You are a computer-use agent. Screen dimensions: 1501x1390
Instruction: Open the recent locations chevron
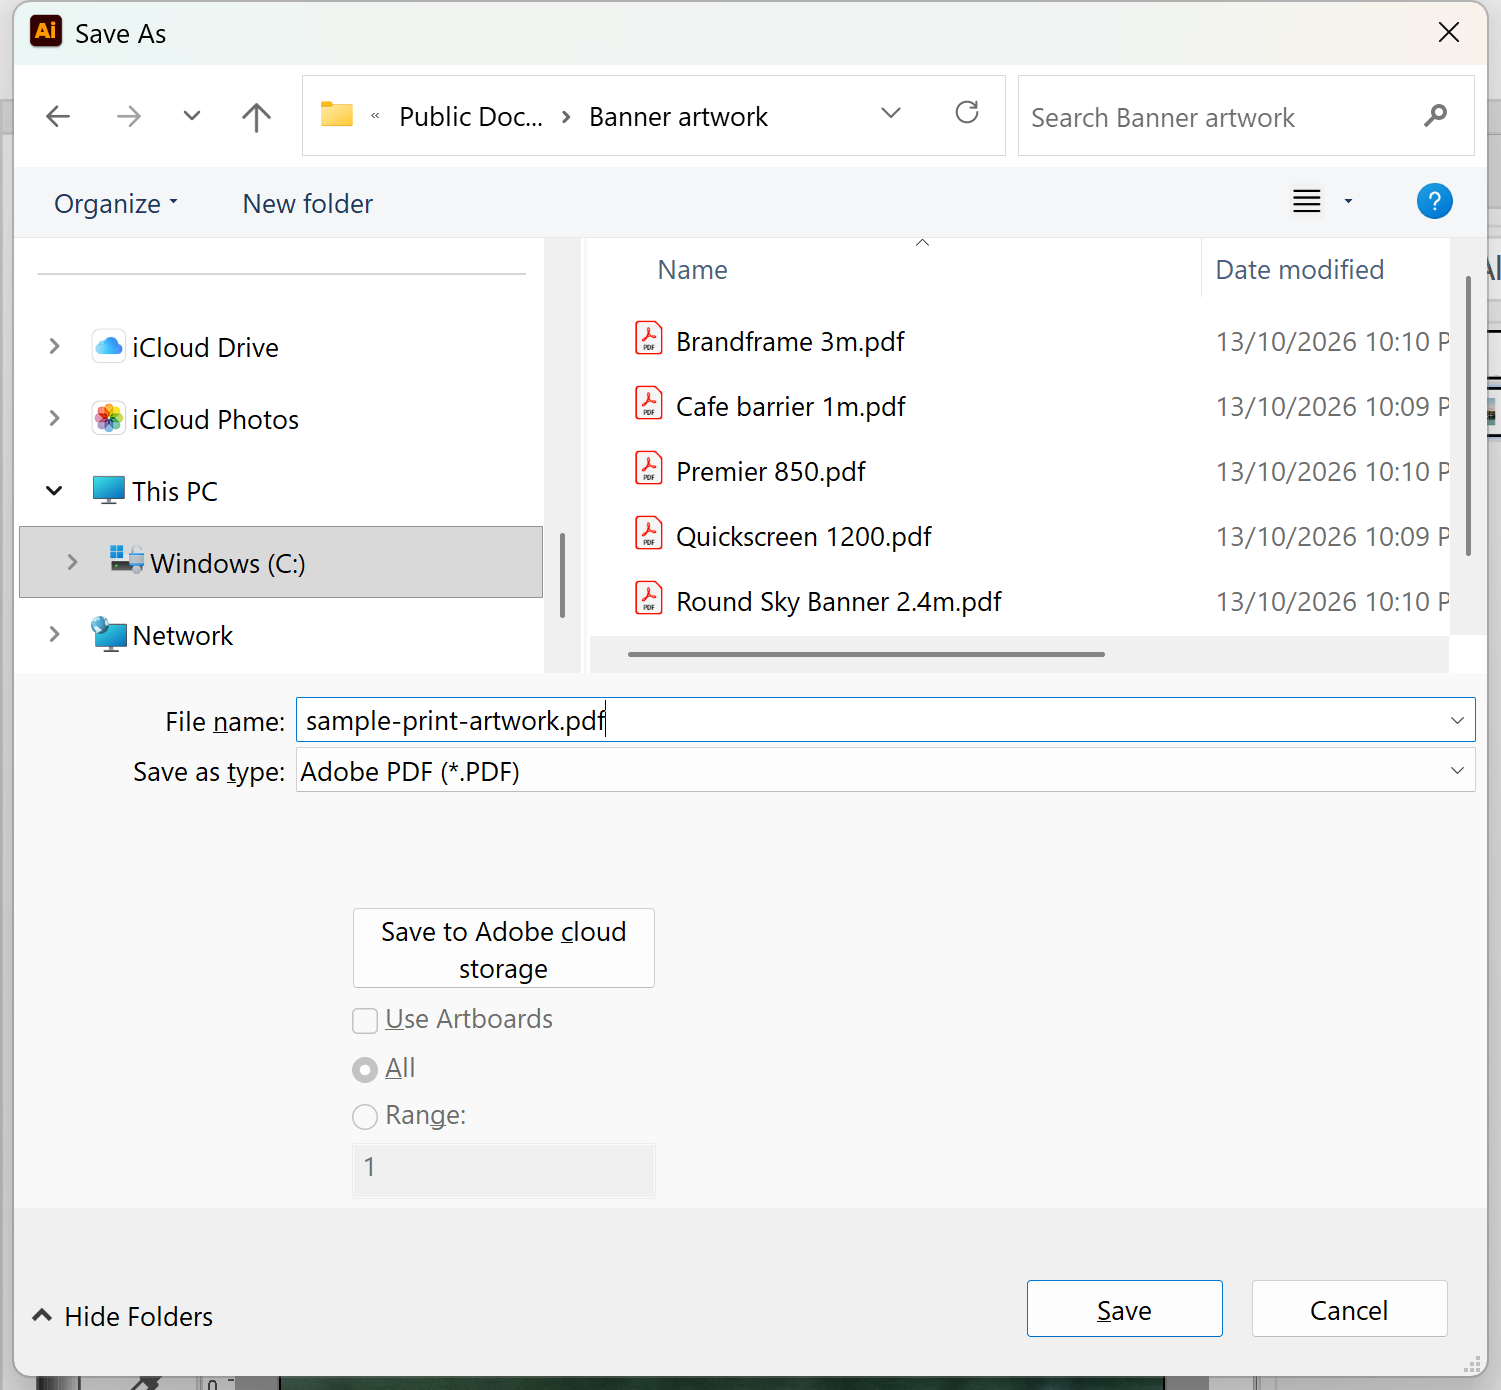pos(192,116)
